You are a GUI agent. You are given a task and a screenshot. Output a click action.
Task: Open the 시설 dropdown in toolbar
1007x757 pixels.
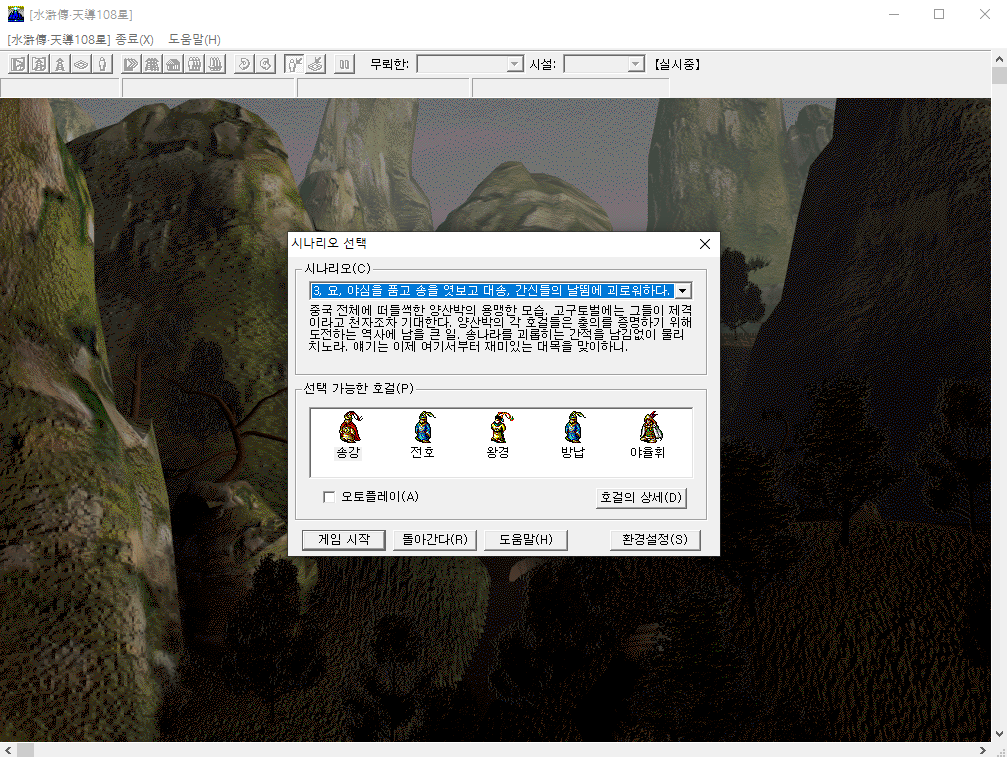click(635, 64)
